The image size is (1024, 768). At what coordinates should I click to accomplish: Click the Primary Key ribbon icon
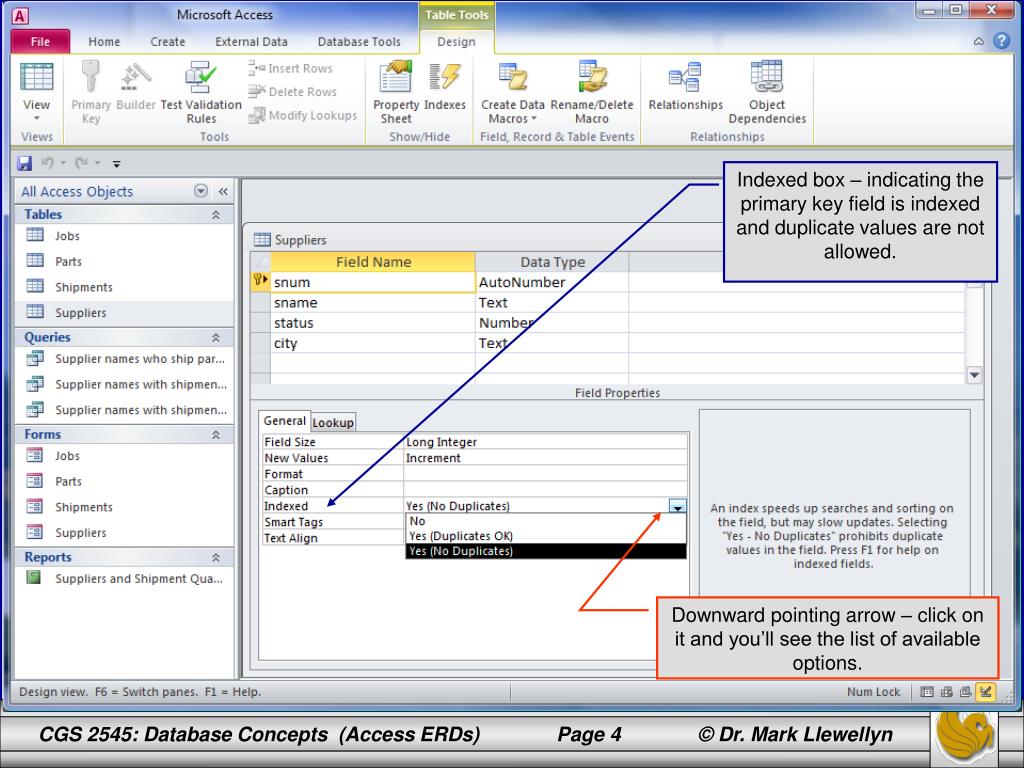91,91
